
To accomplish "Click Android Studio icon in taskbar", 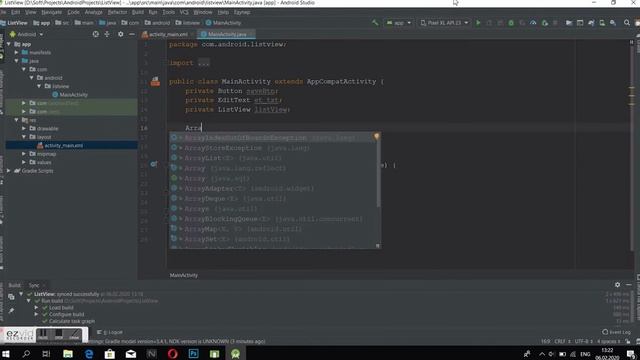I will coord(236,353).
